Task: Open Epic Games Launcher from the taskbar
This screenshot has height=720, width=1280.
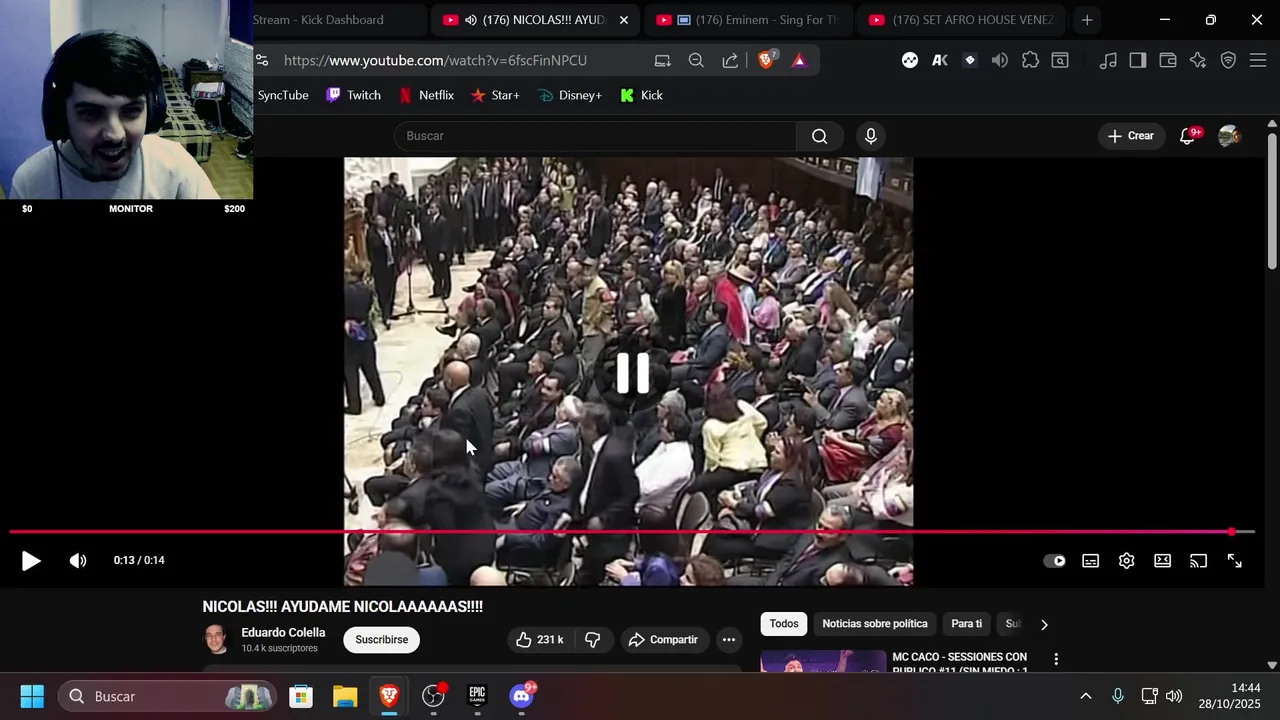Action: [477, 696]
